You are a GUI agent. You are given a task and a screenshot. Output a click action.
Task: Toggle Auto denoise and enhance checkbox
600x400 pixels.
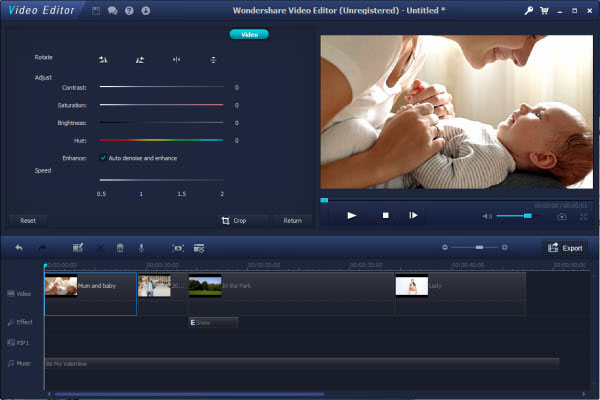103,158
